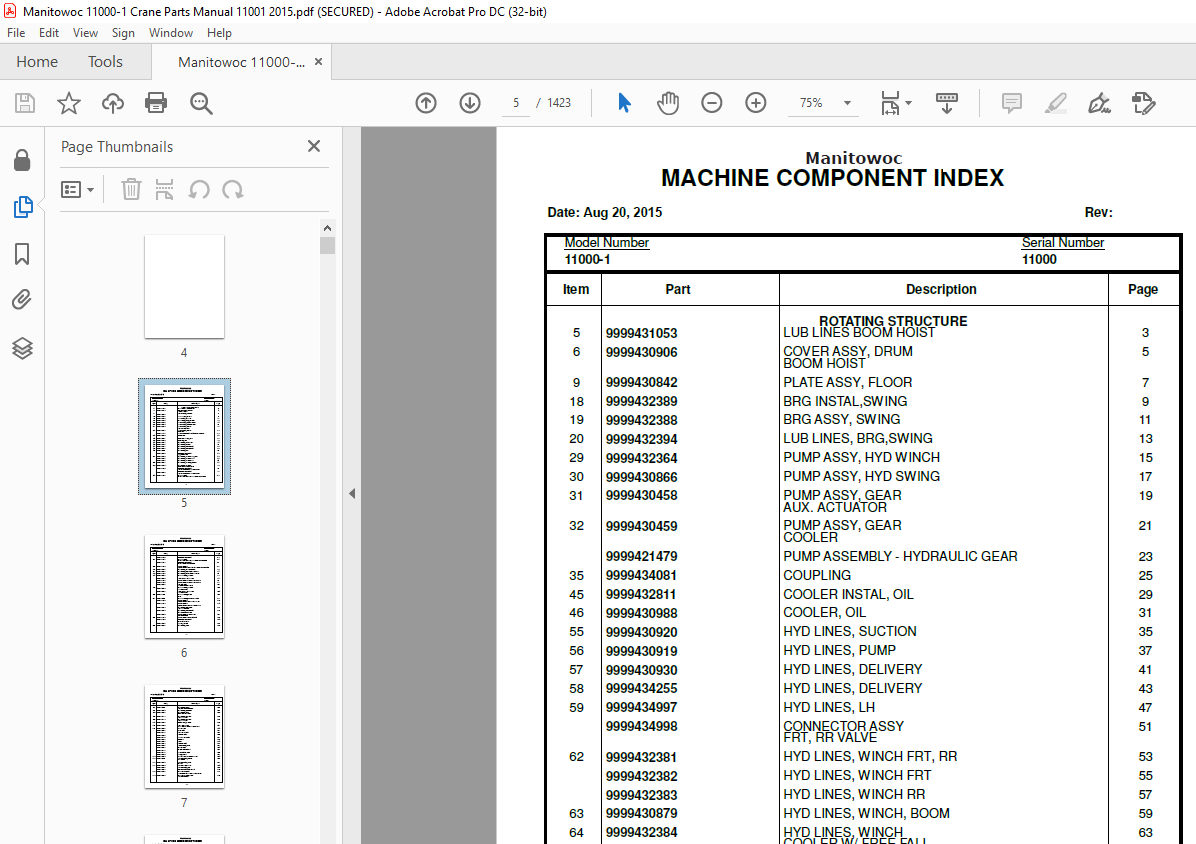Image resolution: width=1196 pixels, height=844 pixels.
Task: Select page 5 thumbnail
Action: click(x=184, y=436)
